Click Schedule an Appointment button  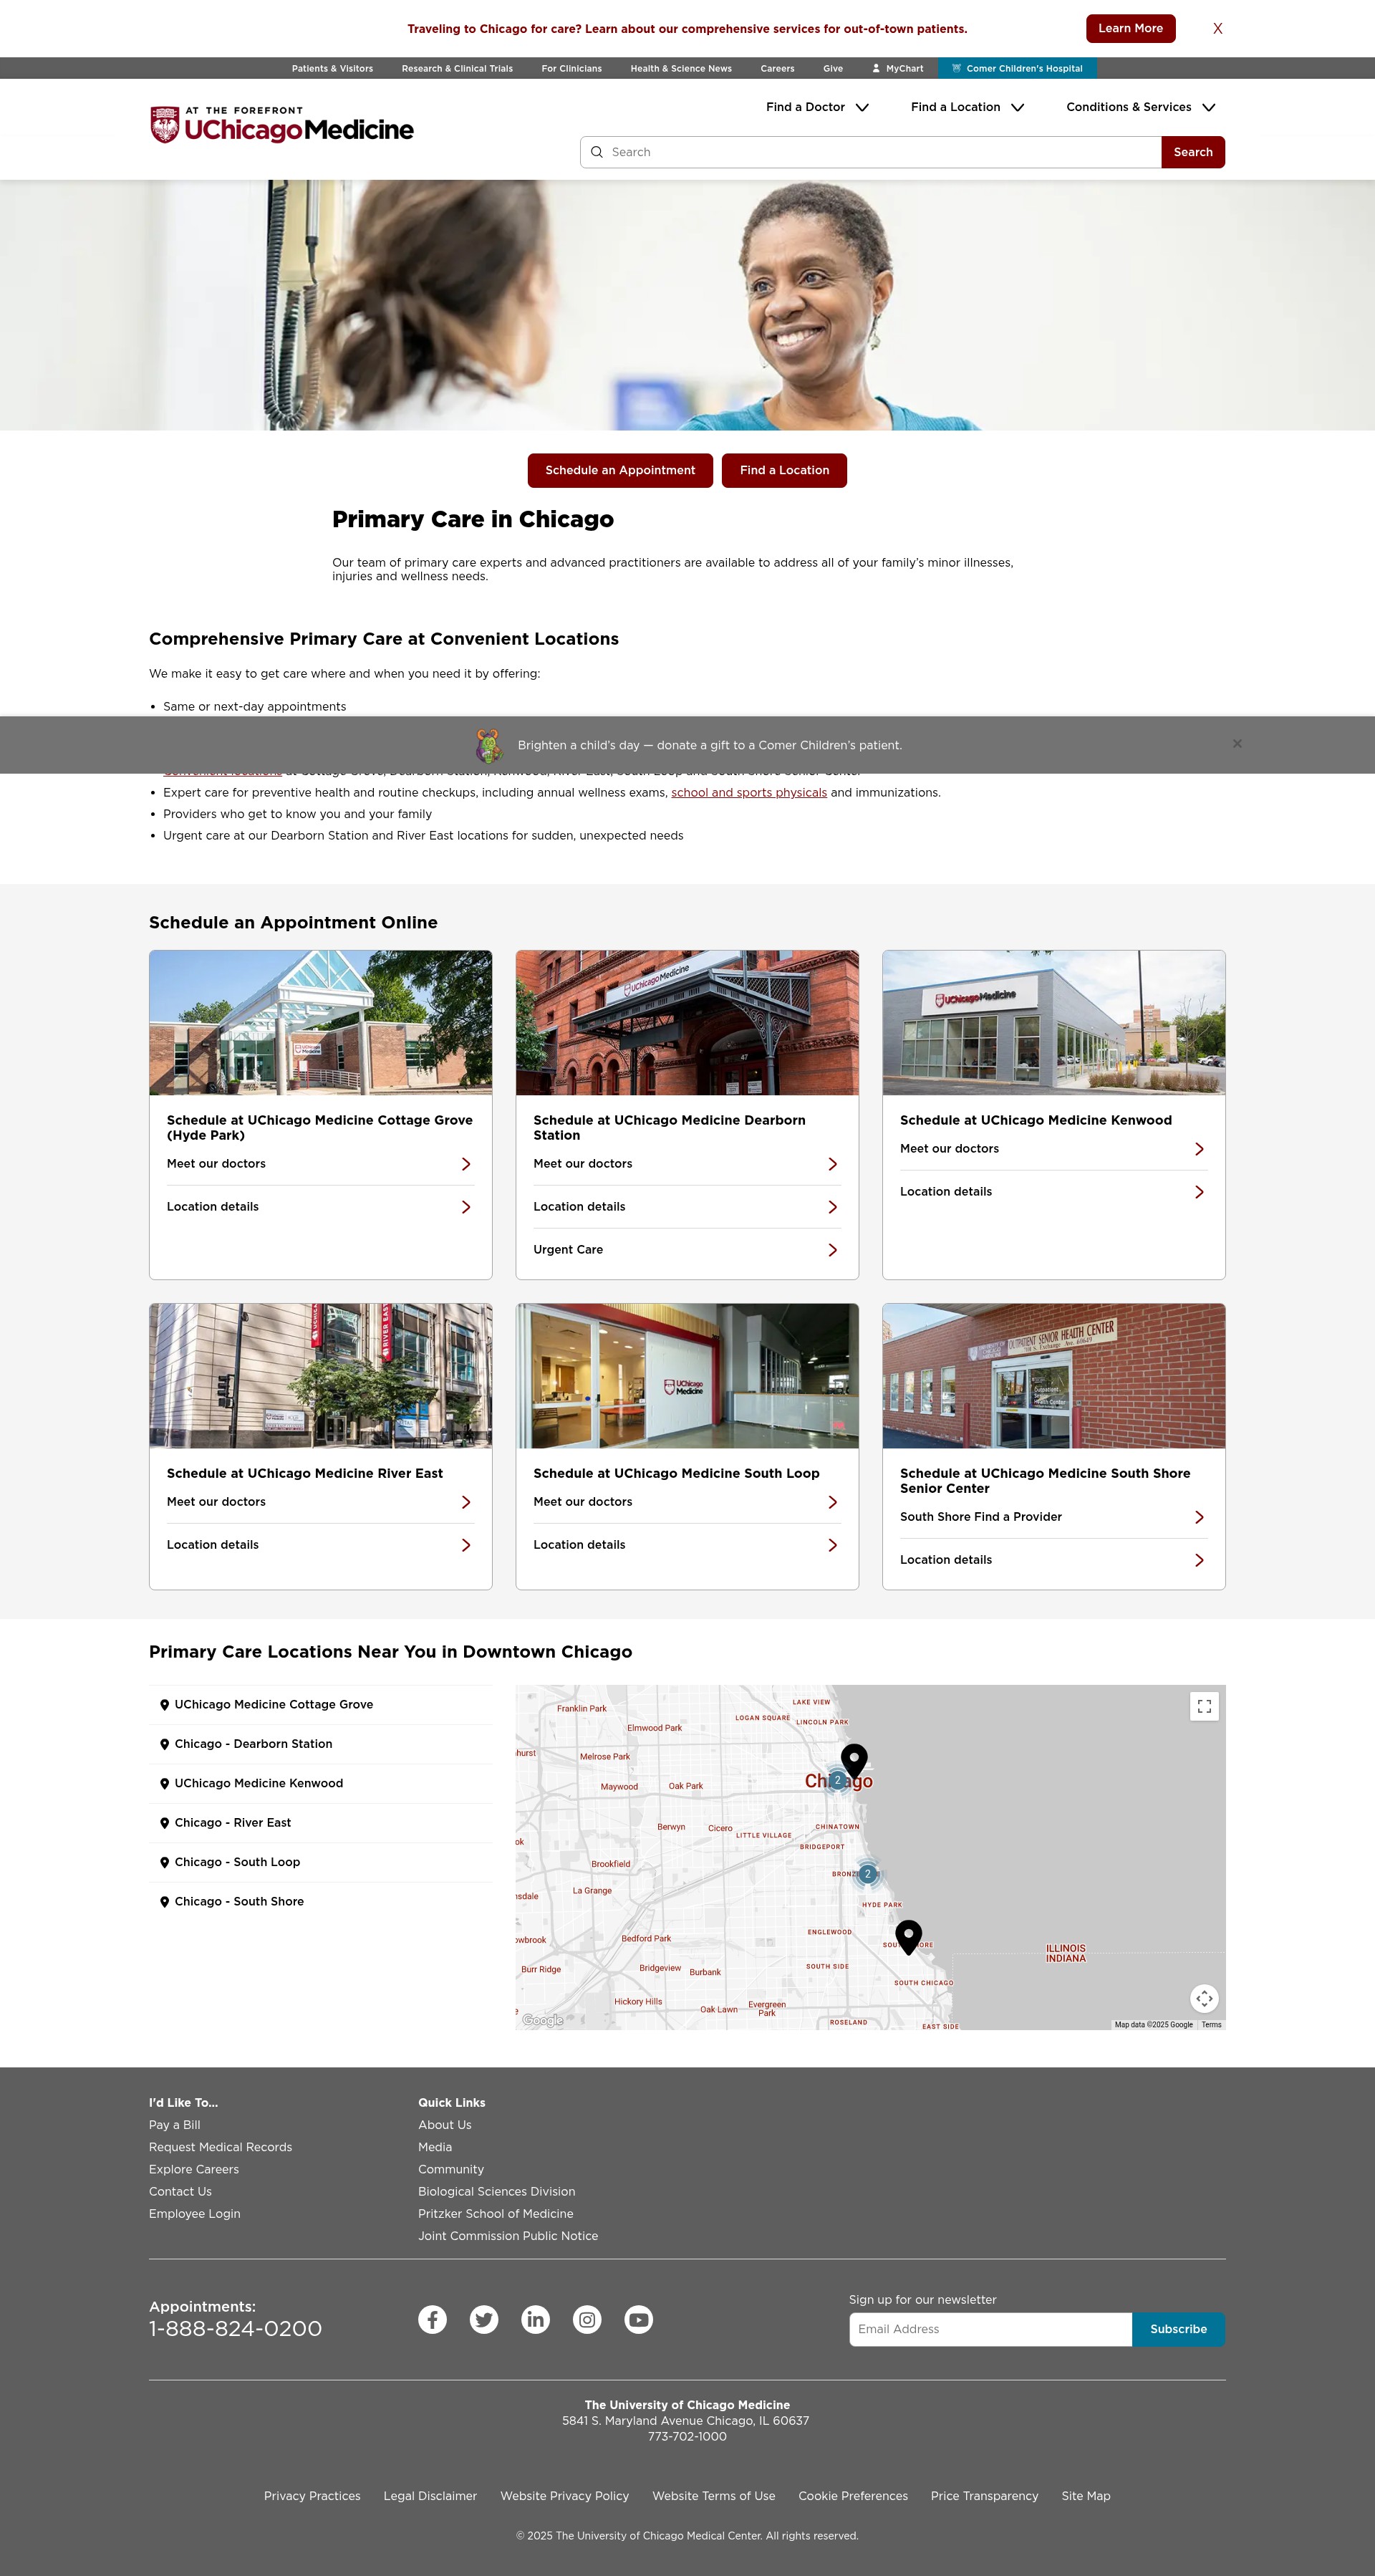(x=620, y=470)
